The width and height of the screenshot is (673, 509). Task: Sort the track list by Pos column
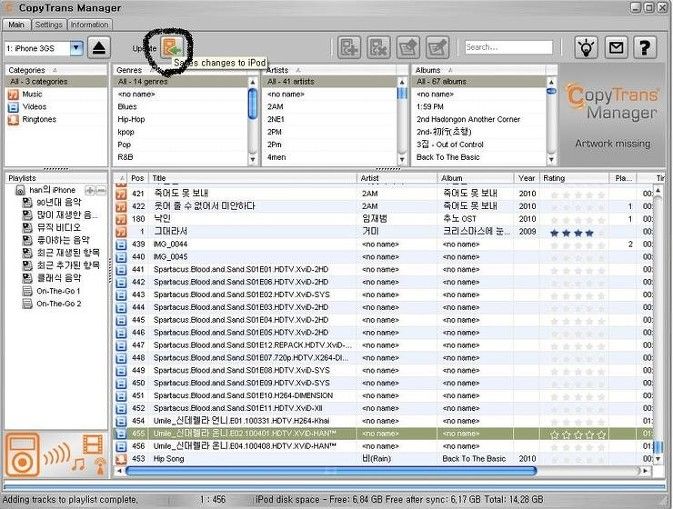[x=137, y=178]
